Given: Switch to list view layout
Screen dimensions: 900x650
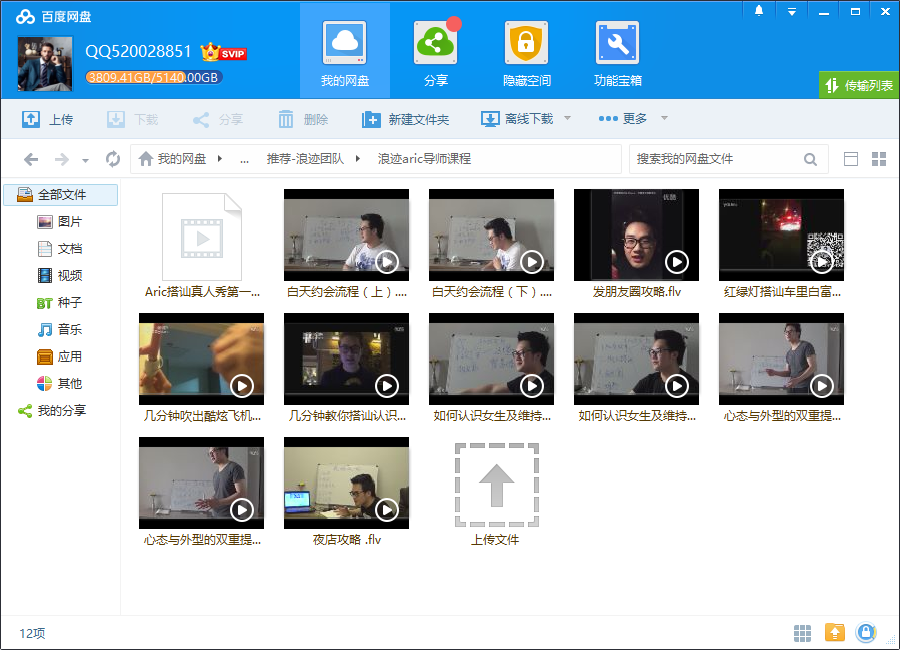Looking at the screenshot, I should click(x=851, y=159).
